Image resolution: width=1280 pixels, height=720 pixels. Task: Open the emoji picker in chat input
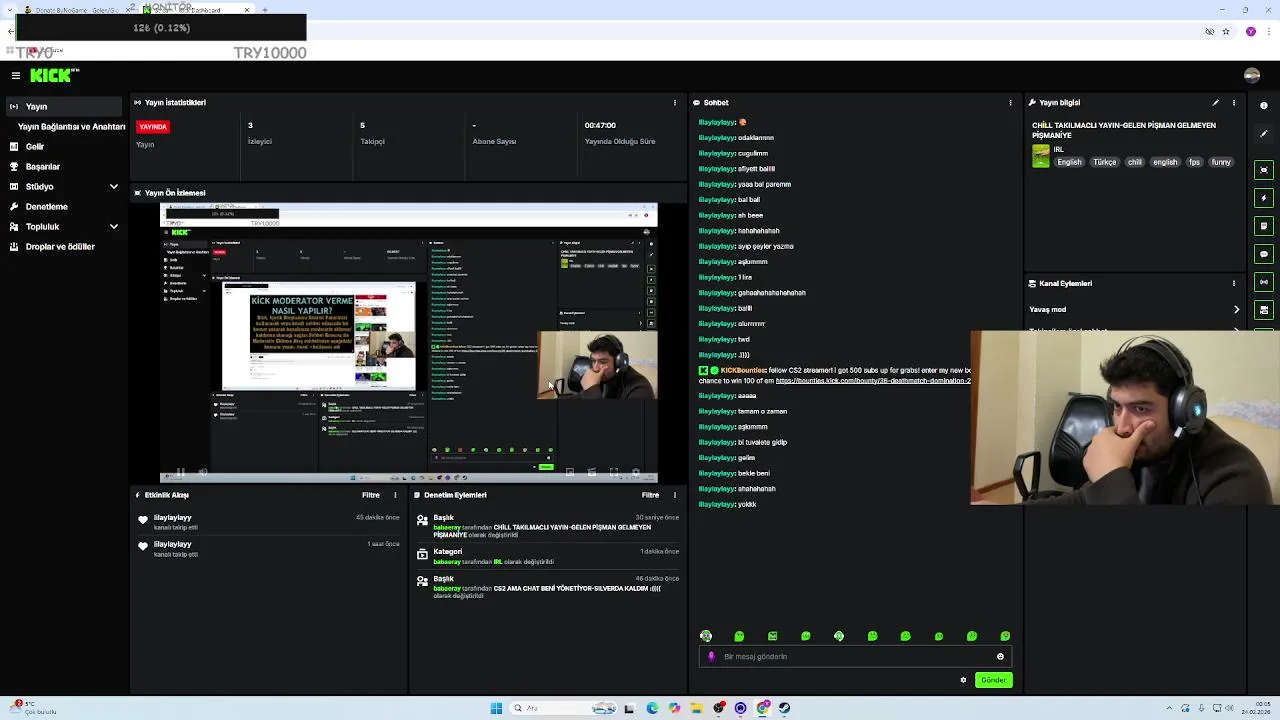1000,657
